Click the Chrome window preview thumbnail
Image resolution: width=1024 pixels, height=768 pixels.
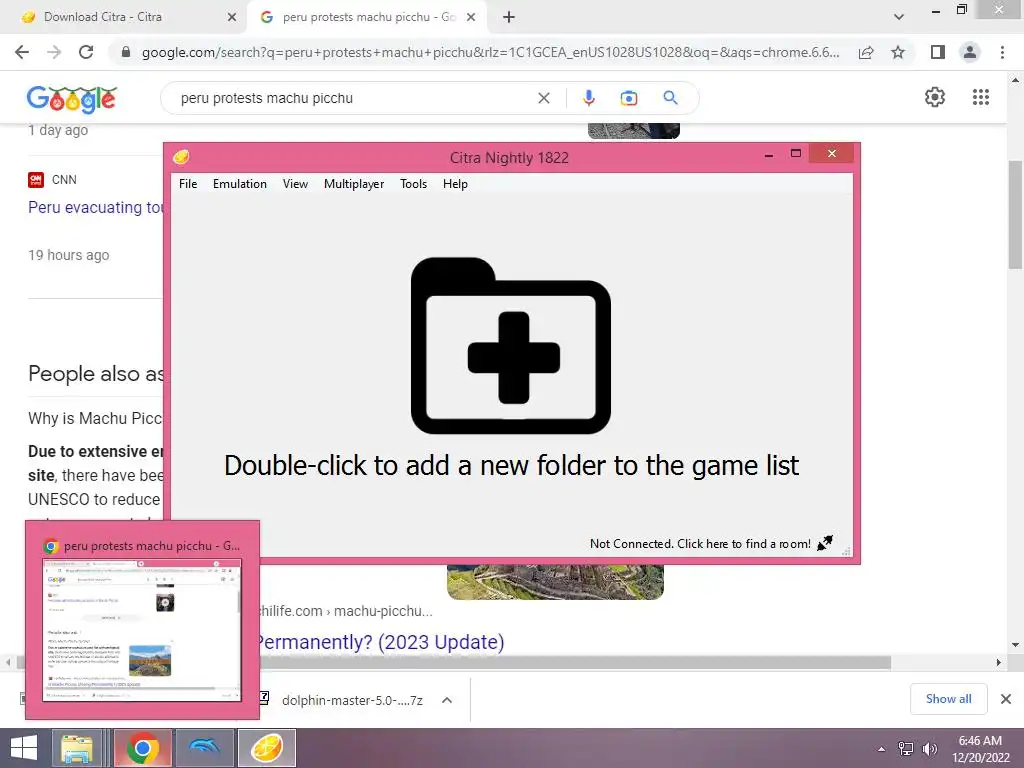click(x=142, y=630)
